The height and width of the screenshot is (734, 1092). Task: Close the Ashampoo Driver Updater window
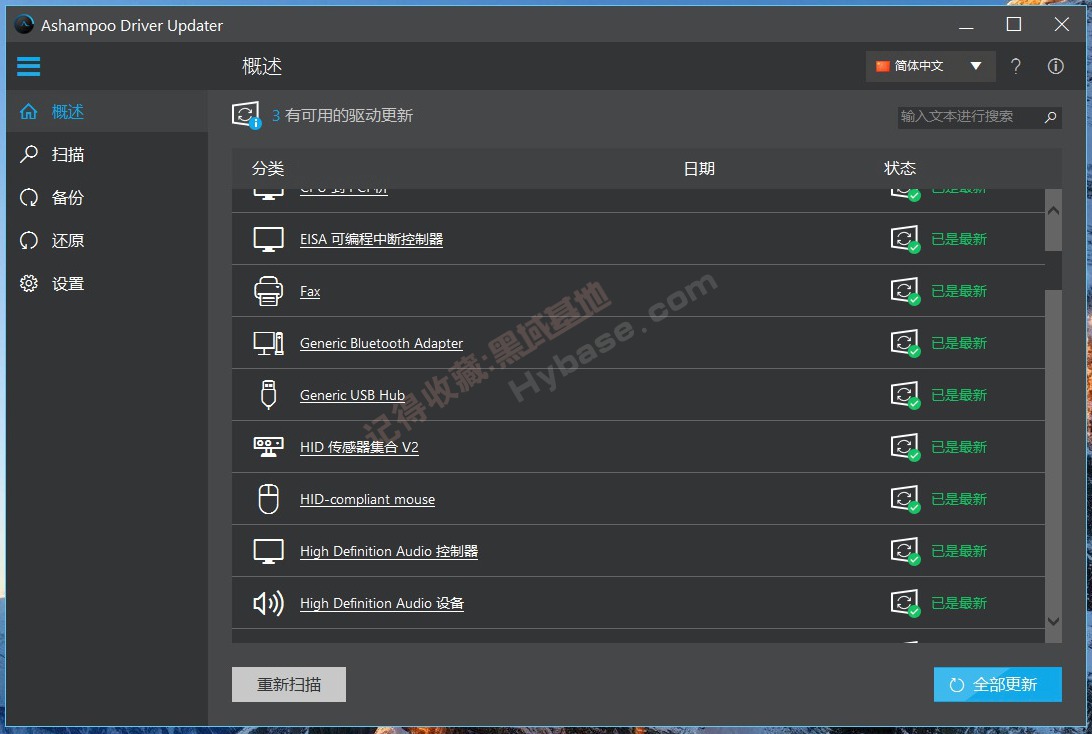(1061, 25)
